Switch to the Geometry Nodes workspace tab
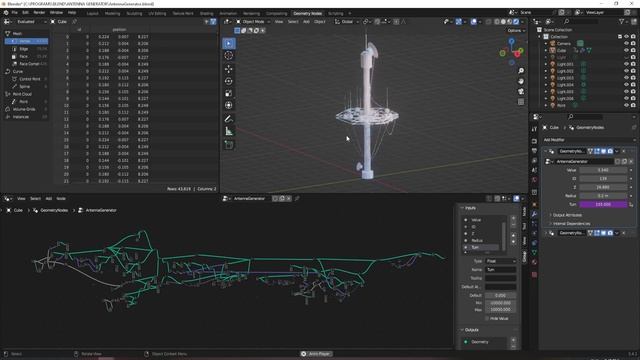This screenshot has height=360, width=640. (x=307, y=13)
